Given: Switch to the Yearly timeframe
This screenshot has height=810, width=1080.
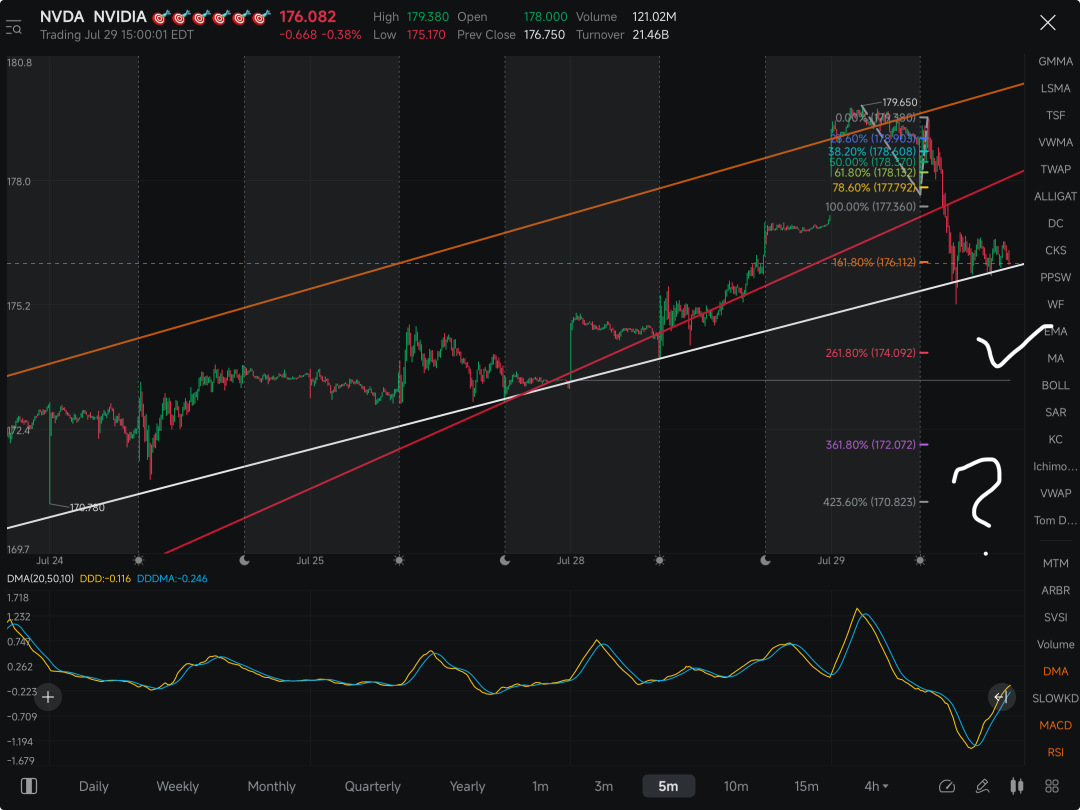Looking at the screenshot, I should tap(468, 786).
